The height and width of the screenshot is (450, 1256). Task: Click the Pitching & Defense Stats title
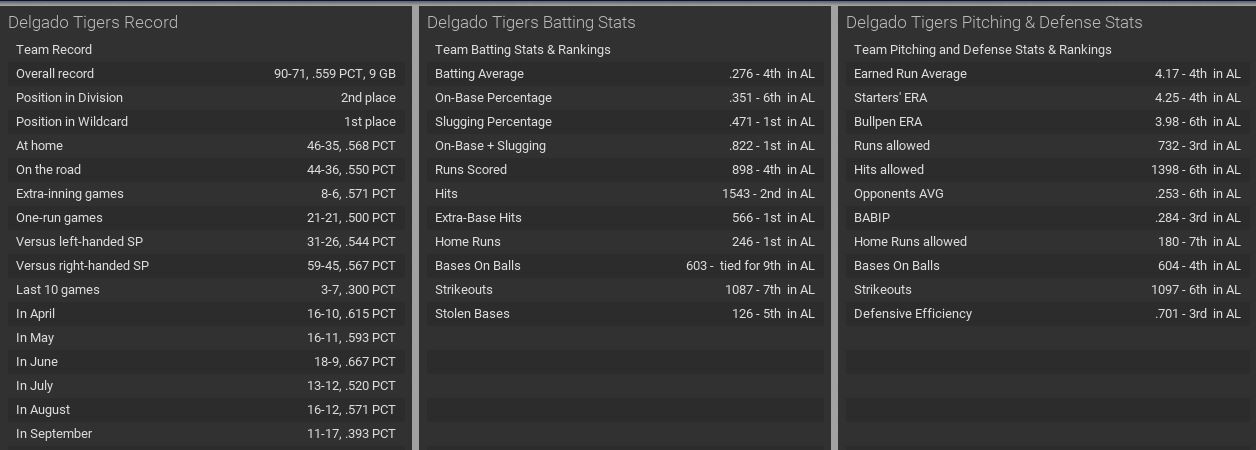pos(994,22)
